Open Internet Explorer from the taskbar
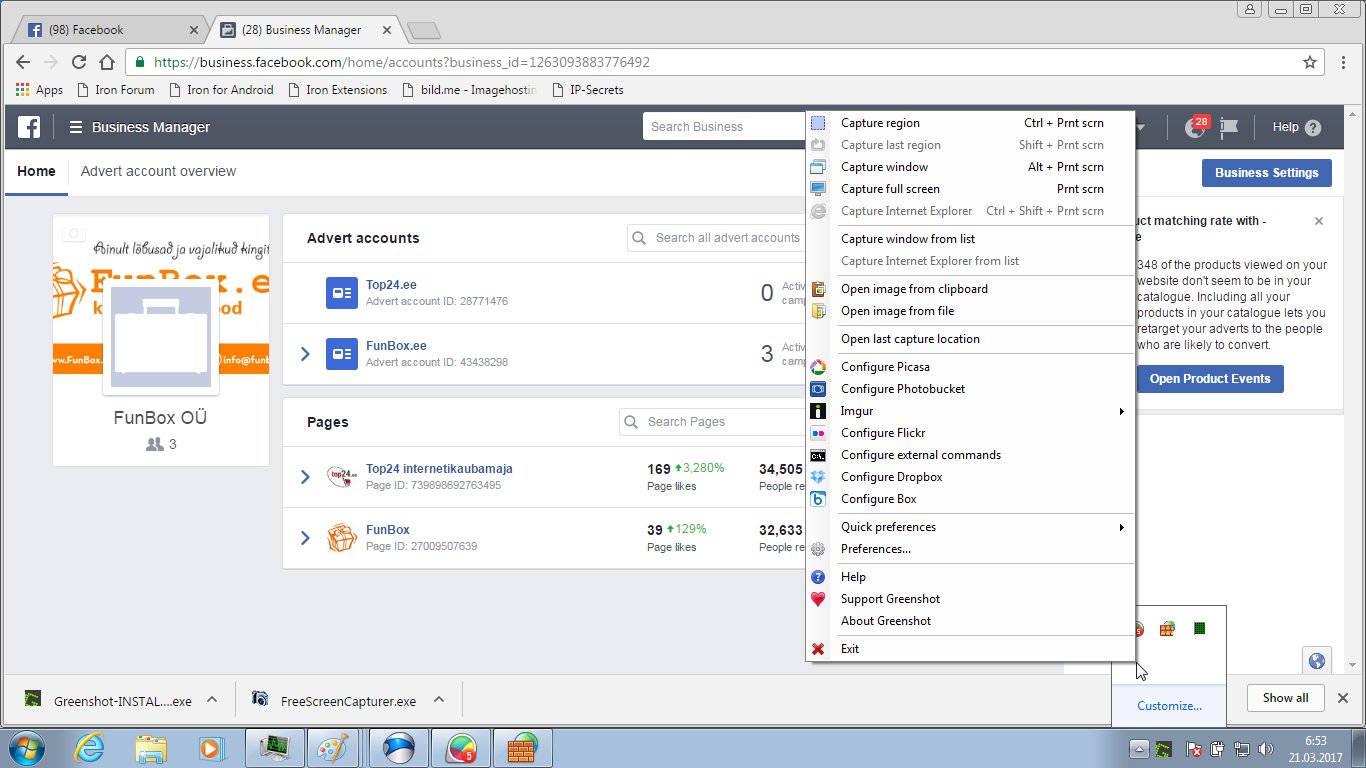 [90, 748]
